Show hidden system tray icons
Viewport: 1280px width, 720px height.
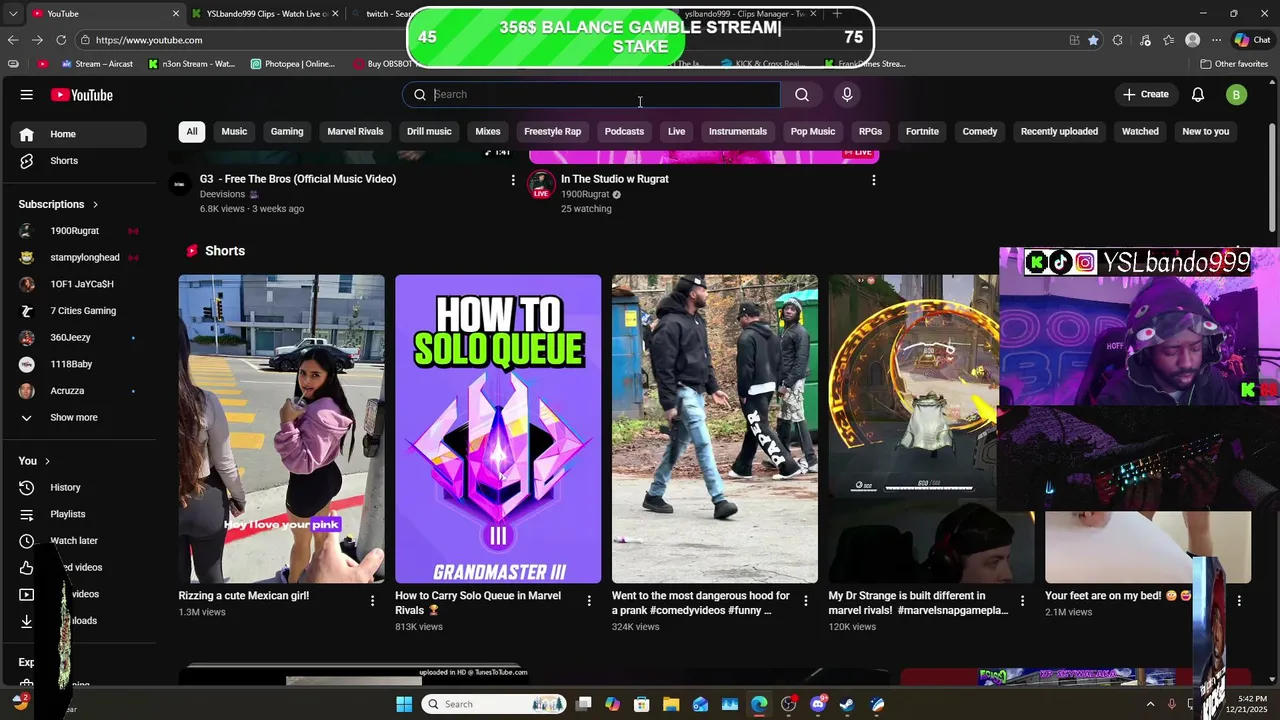[x=1150, y=704]
